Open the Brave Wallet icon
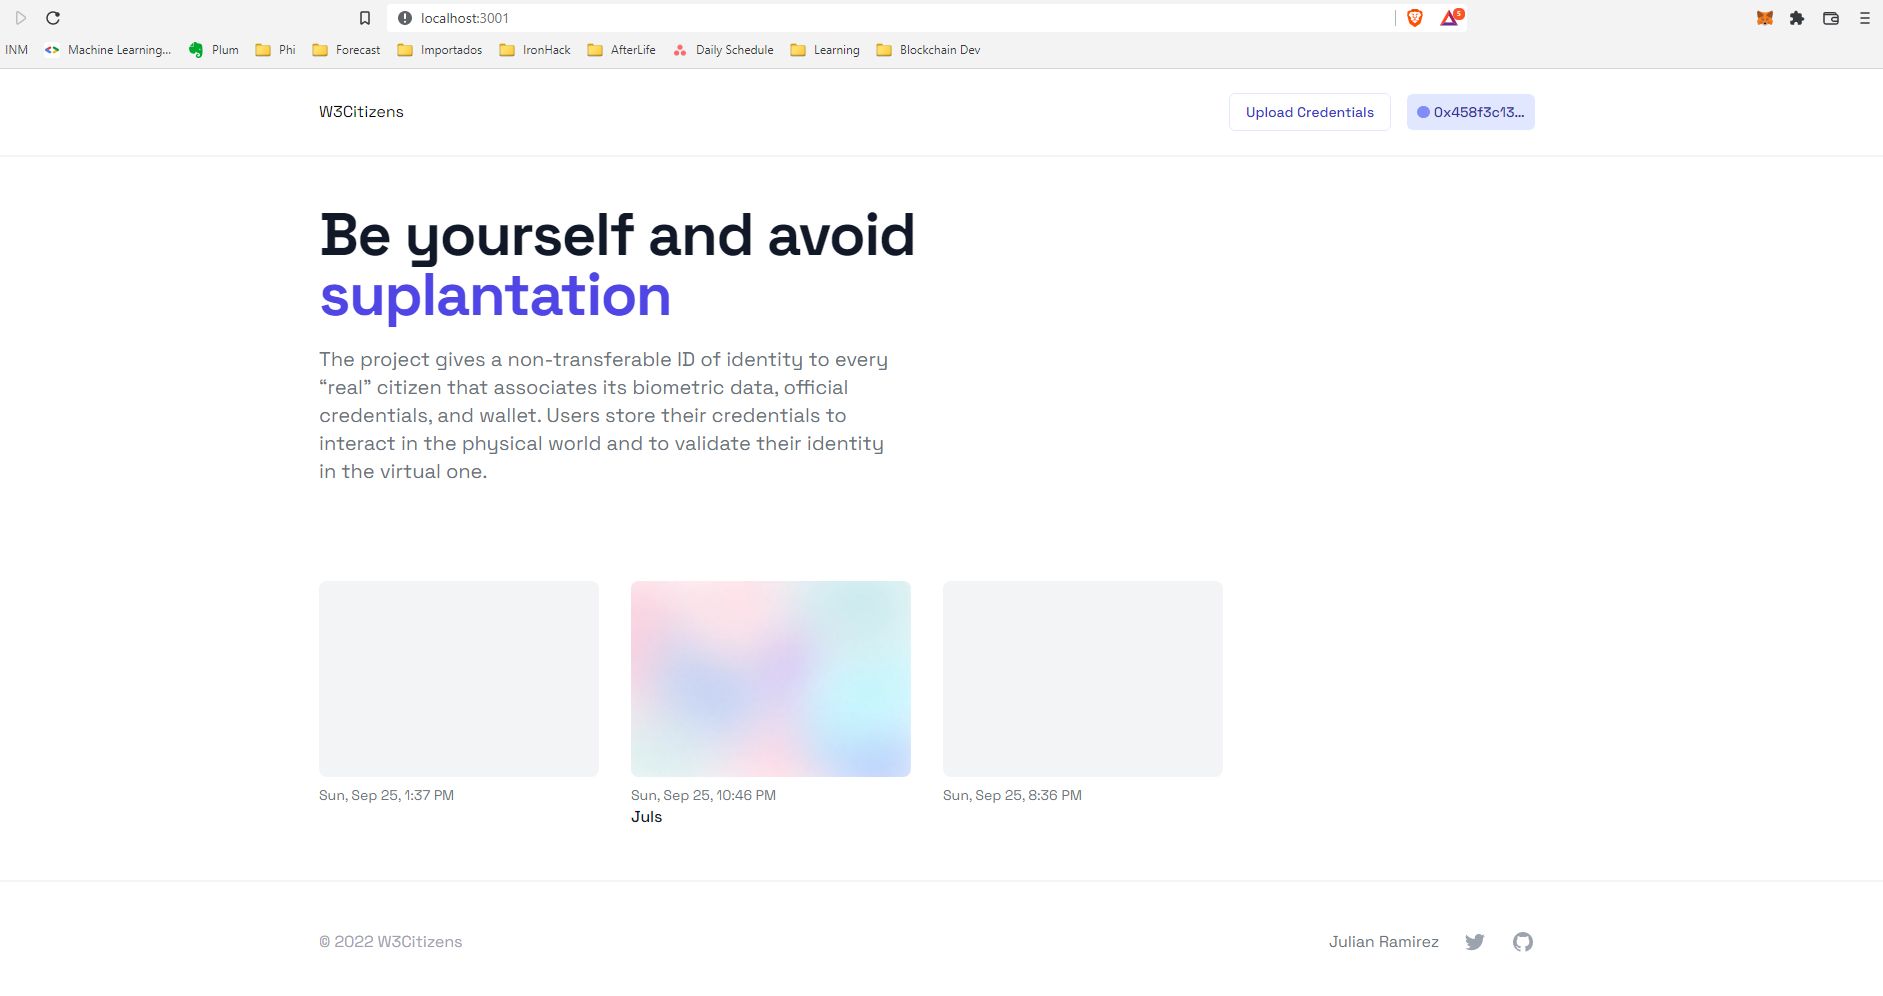 click(x=1831, y=18)
